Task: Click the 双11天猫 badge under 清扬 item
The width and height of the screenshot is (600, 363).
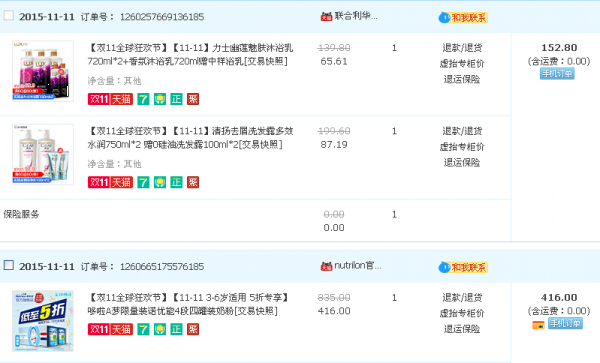Action: click(x=110, y=182)
